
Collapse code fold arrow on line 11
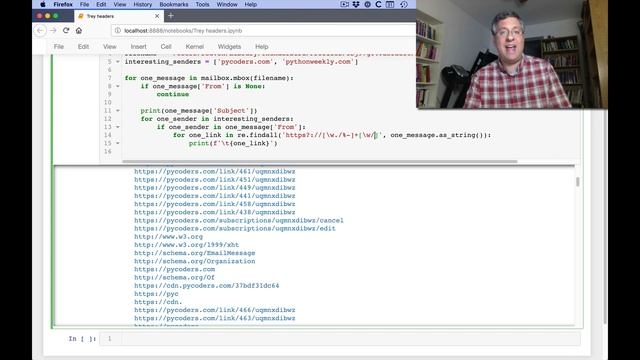[118, 111]
